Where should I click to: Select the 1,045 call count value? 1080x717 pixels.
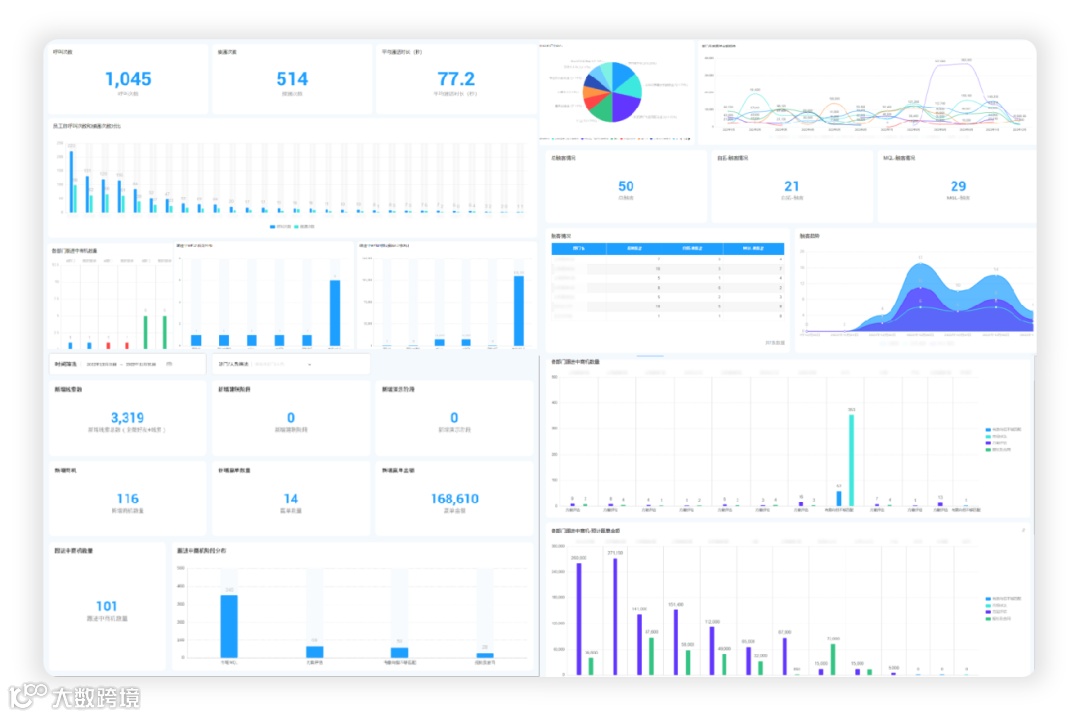128,79
